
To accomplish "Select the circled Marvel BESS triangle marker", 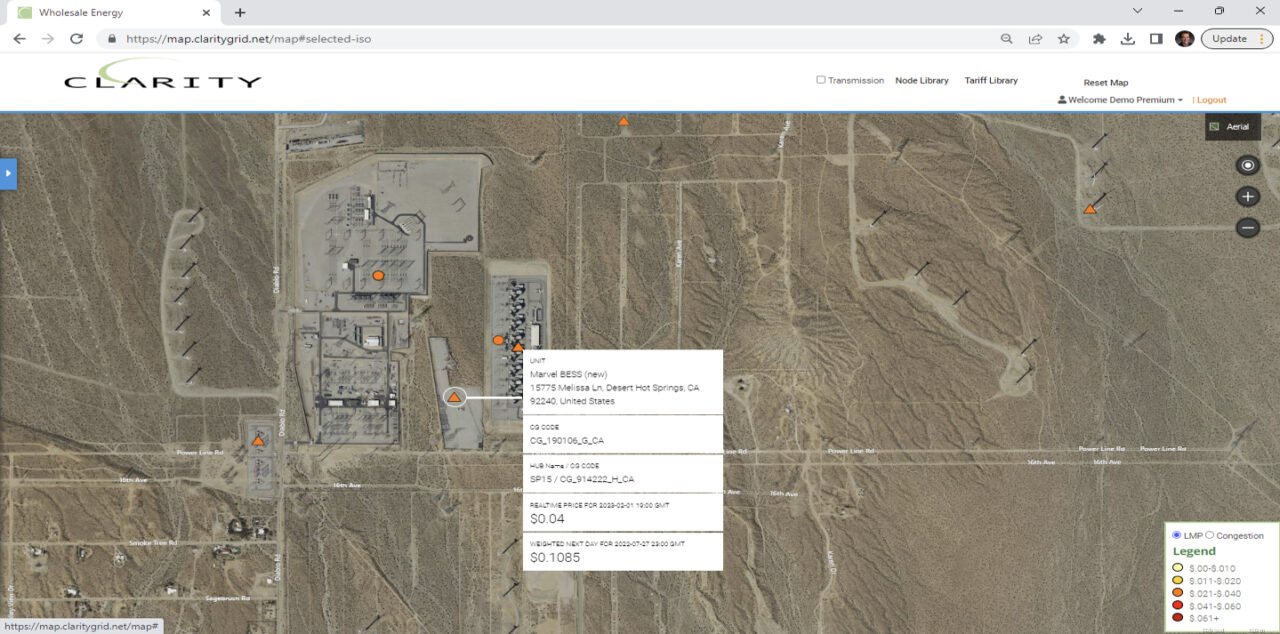I will coord(454,398).
